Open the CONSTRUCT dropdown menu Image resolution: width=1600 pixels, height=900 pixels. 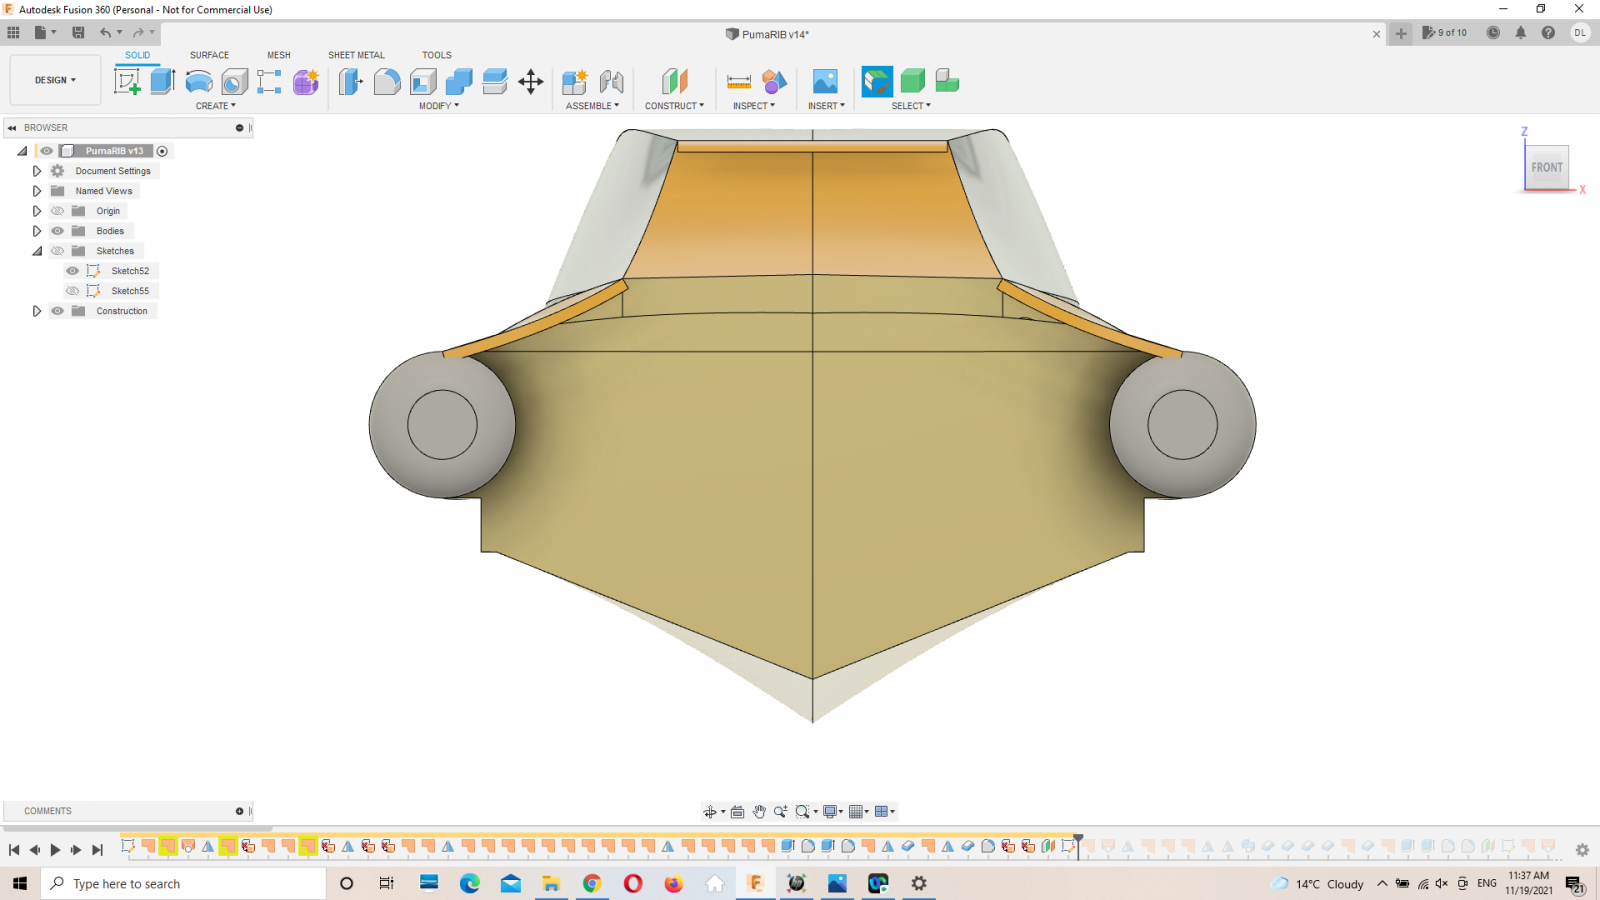(675, 106)
